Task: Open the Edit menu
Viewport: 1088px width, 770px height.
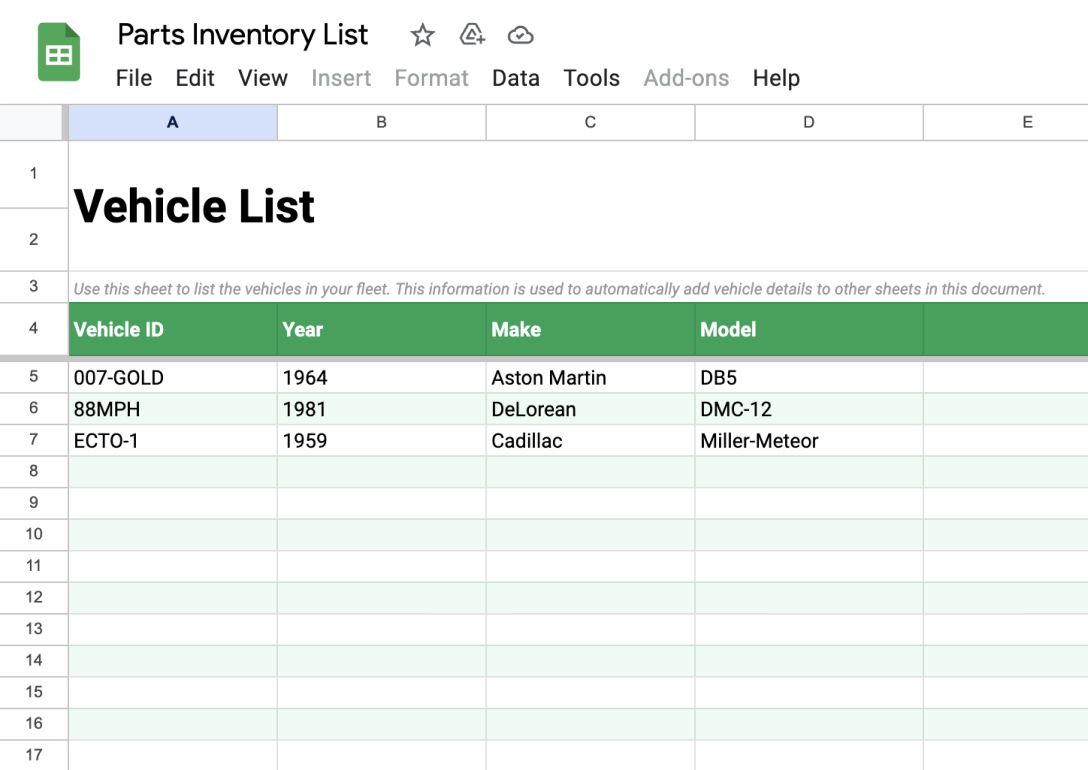Action: 195,78
